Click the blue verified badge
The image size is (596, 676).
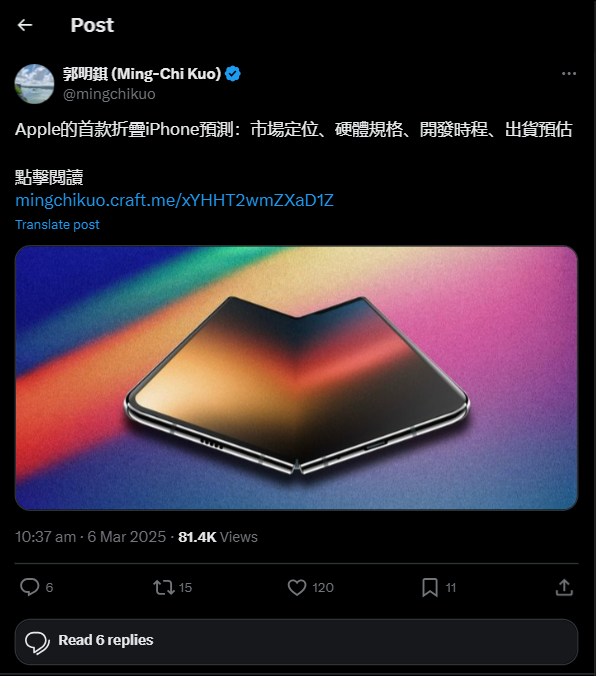pos(233,74)
